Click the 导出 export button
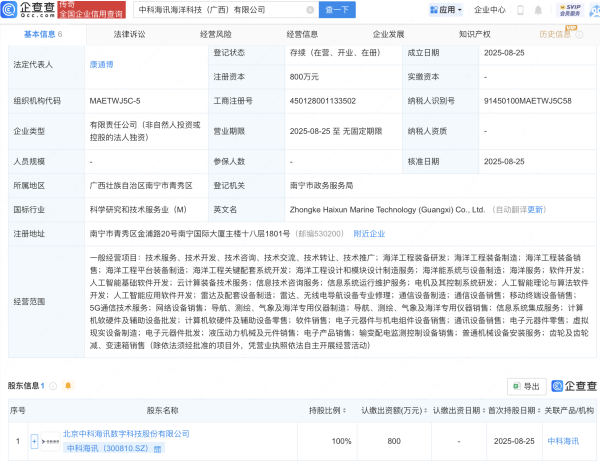Screen dimensions: 600x461 526,386
